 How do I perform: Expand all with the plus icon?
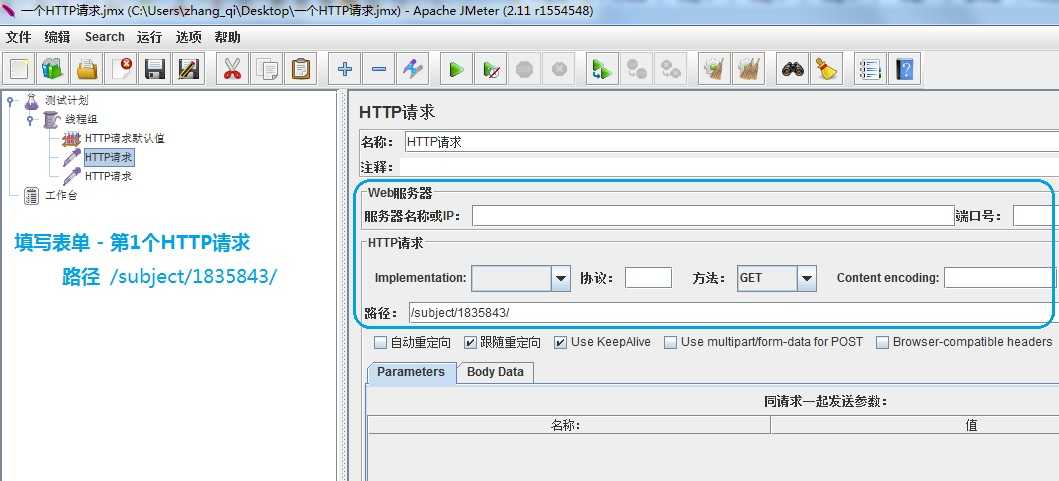[x=344, y=69]
